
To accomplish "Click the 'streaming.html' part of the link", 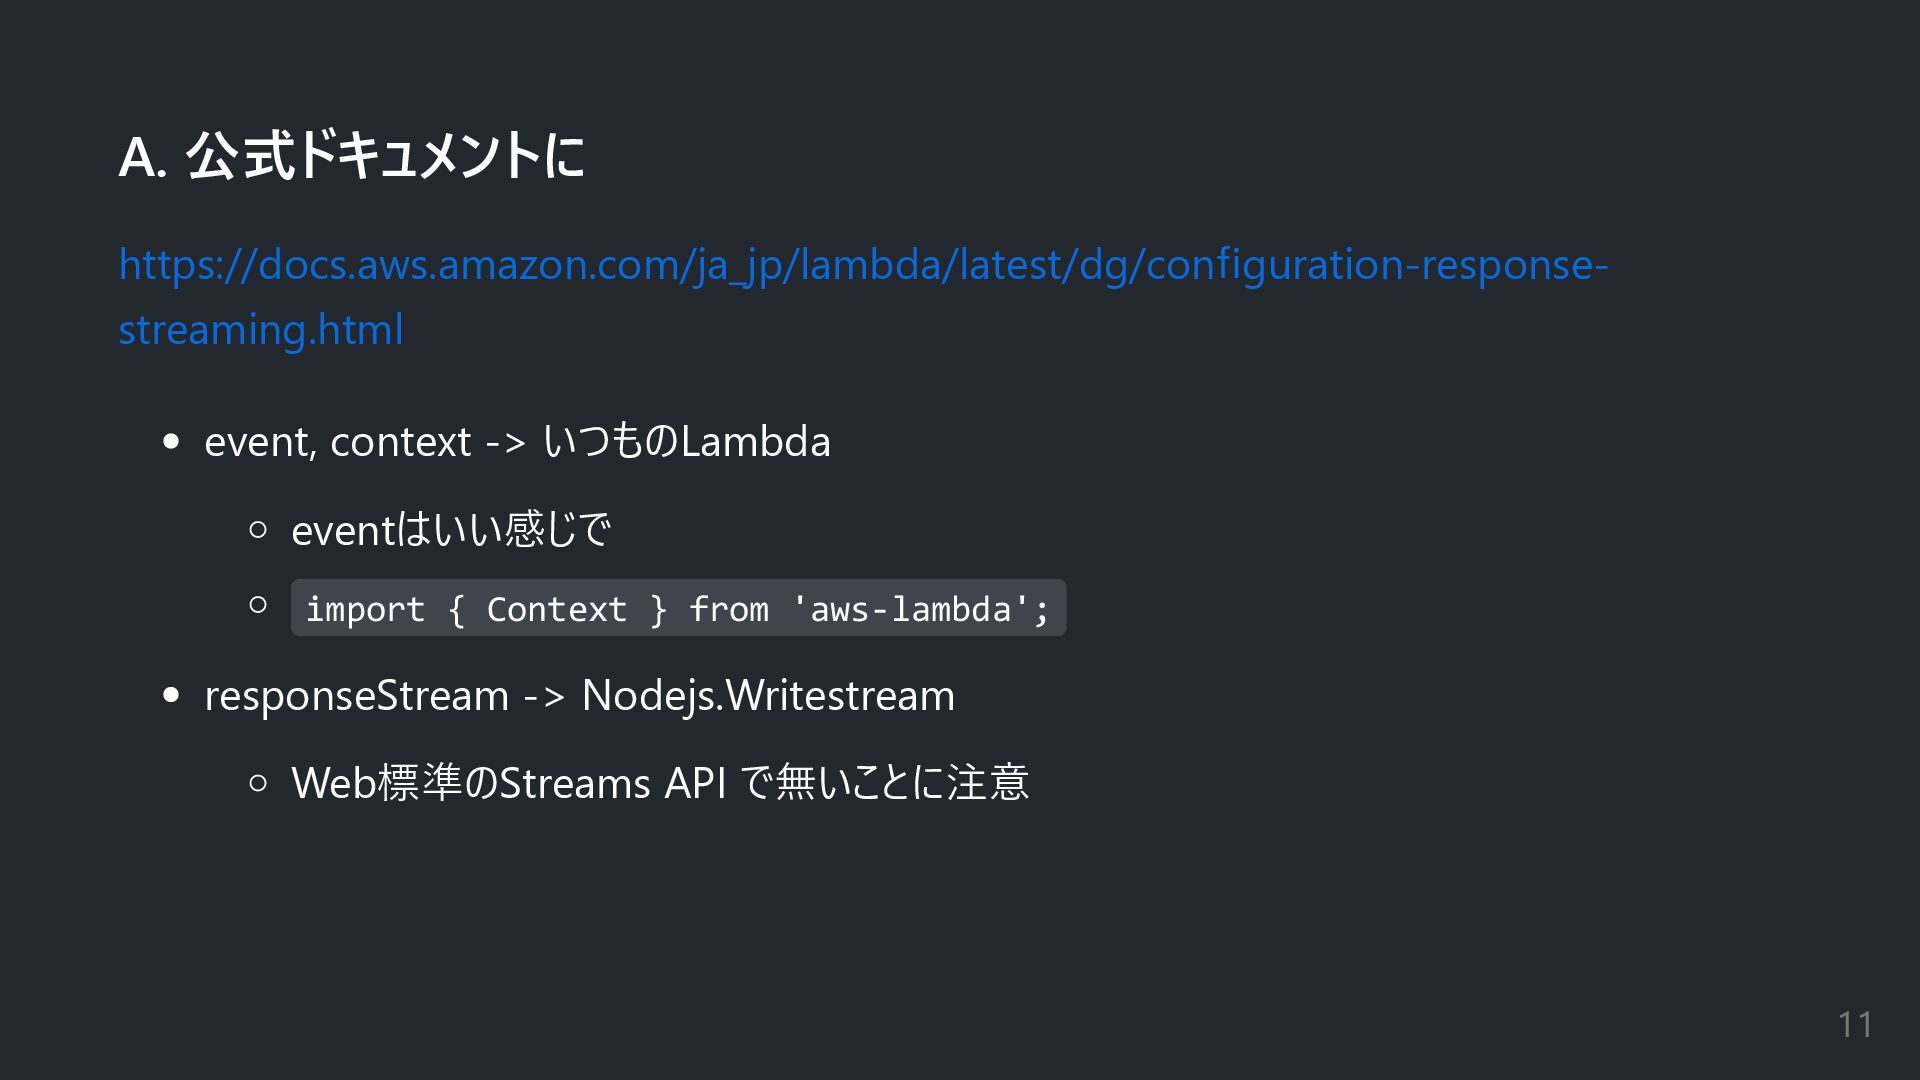I will 260,330.
